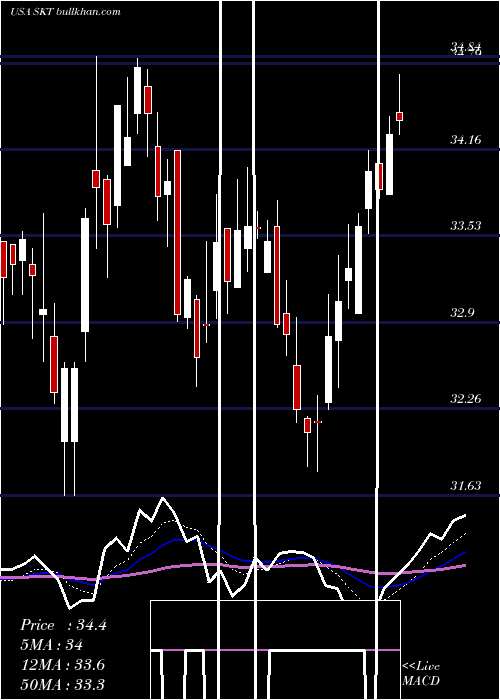500x700 pixels.
Task: Click the 'USA SKT bullkhan.com' chart title
Action: pyautogui.click(x=65, y=12)
